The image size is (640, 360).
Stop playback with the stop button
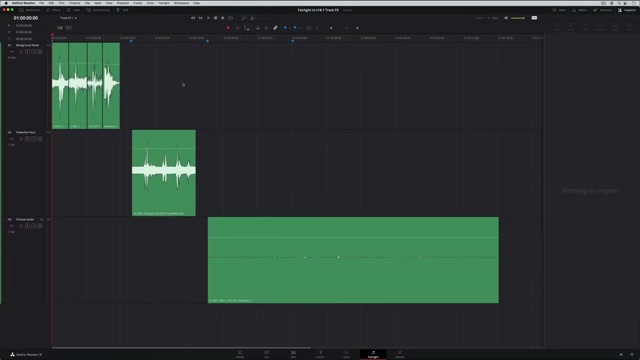point(216,18)
